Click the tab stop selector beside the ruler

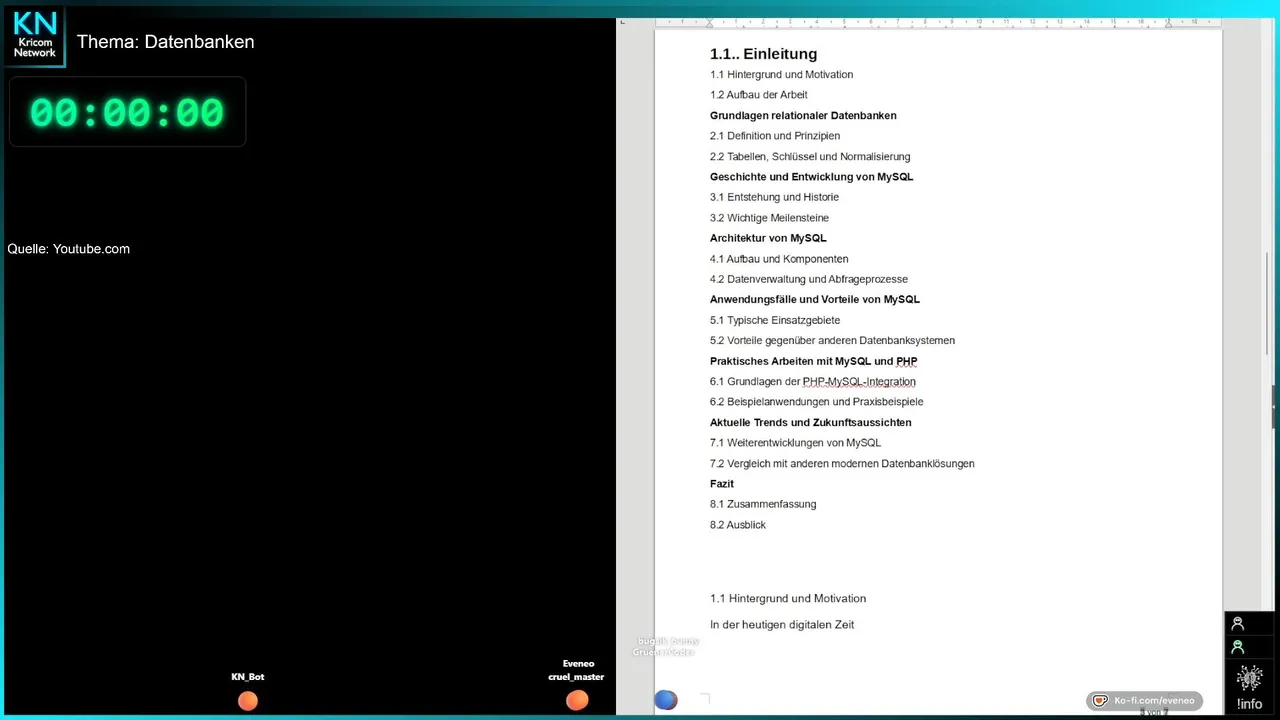(x=623, y=22)
